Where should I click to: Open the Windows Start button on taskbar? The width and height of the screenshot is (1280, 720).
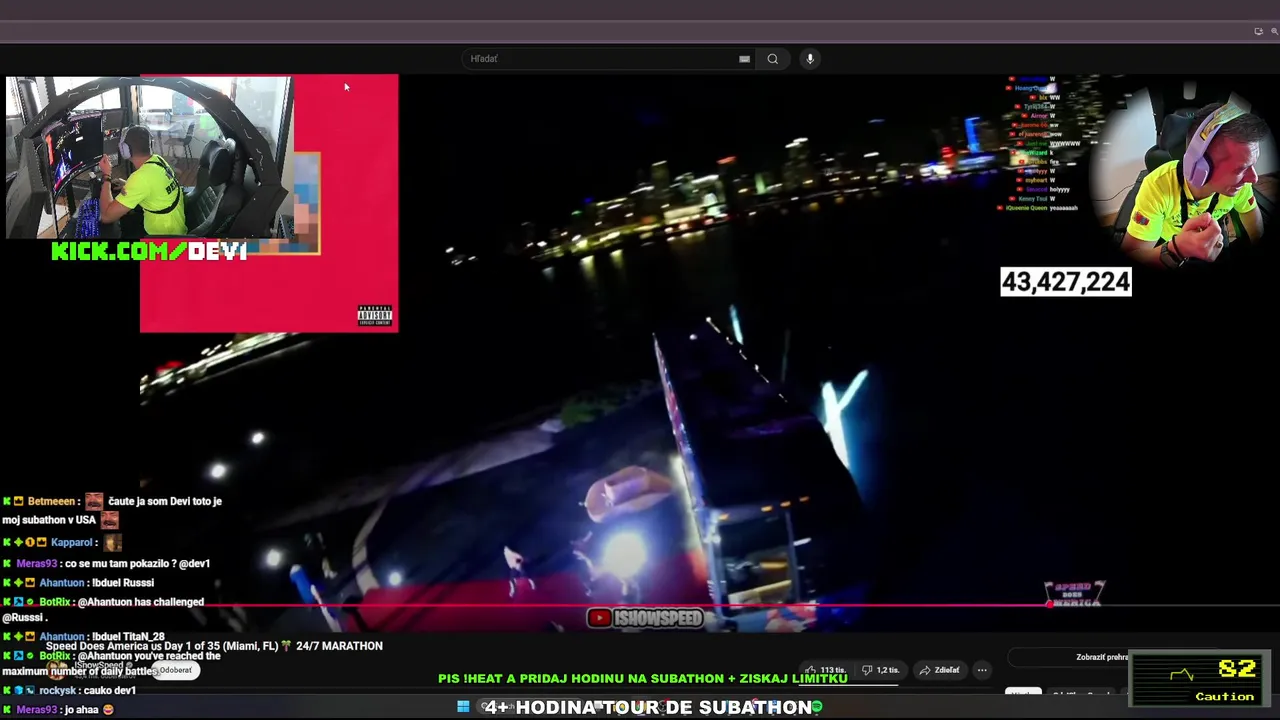tap(463, 707)
